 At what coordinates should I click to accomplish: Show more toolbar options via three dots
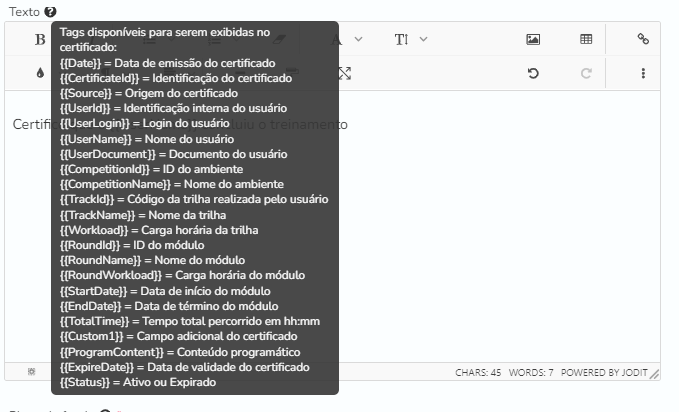coord(643,73)
